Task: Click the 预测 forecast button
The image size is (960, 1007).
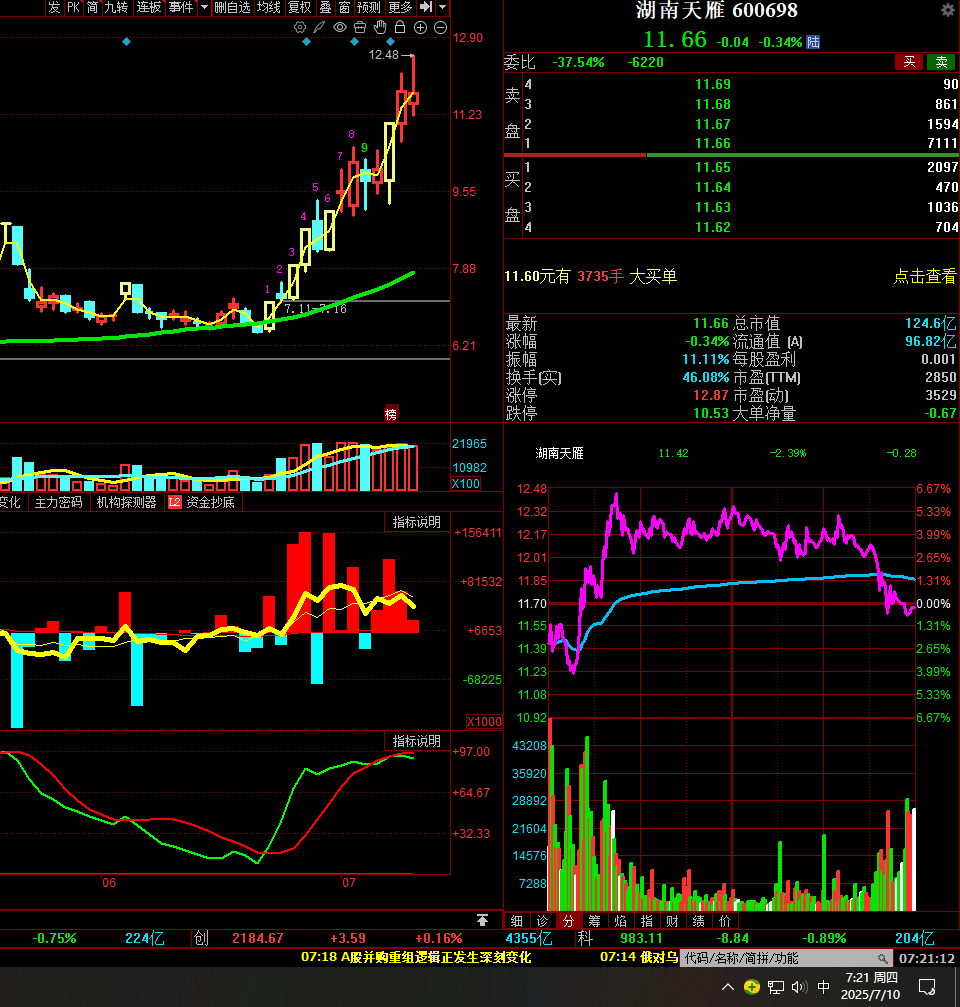Action: [369, 7]
